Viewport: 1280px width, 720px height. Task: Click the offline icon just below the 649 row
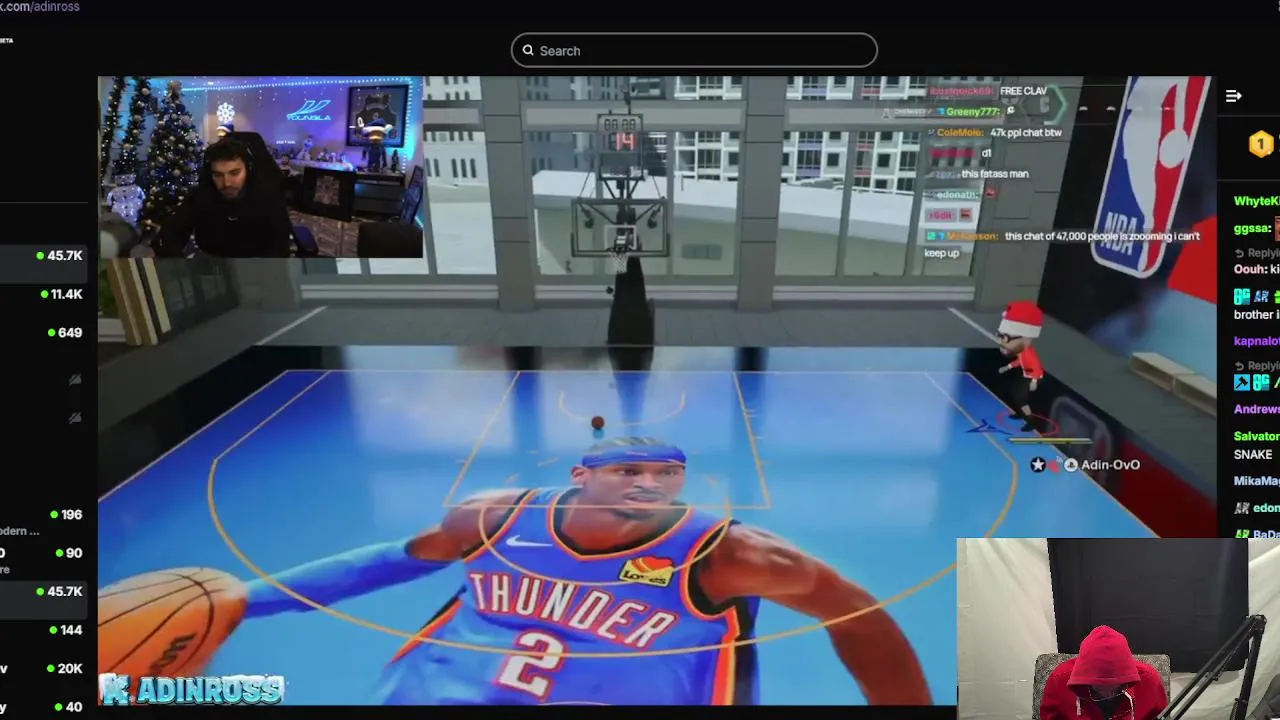(x=74, y=380)
